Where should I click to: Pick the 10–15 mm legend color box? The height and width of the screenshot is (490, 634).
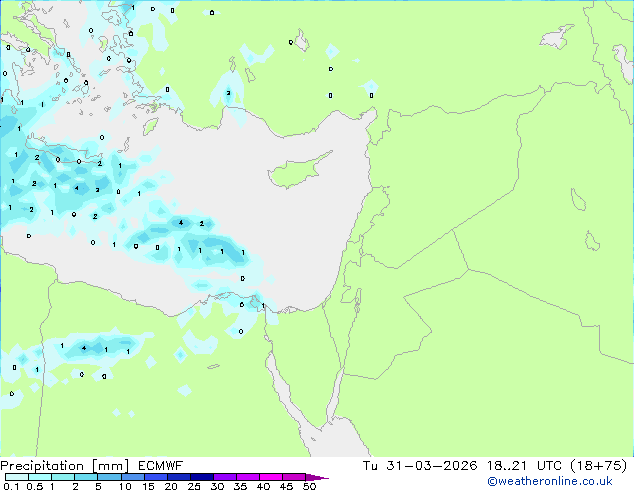click(133, 477)
